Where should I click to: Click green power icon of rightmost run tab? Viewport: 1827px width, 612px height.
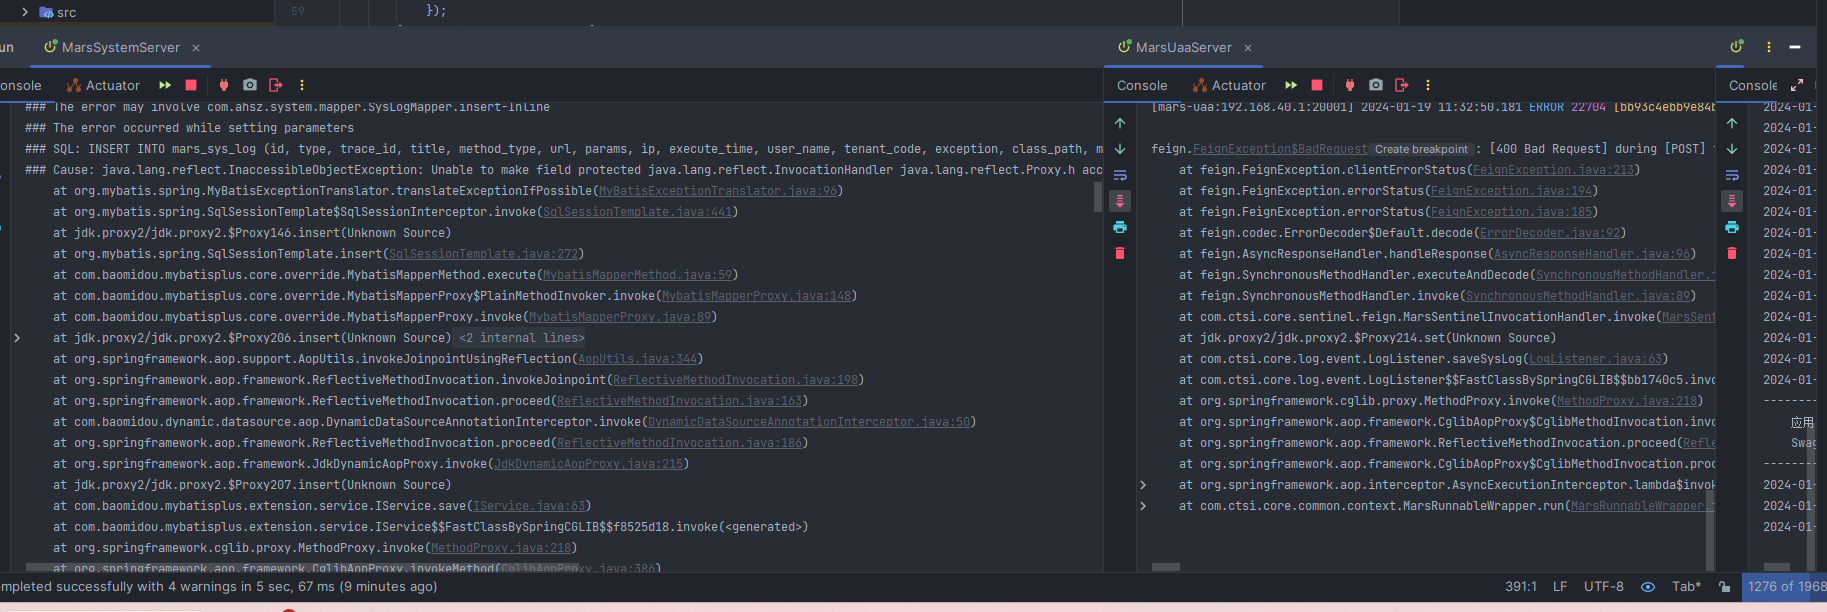(1737, 47)
